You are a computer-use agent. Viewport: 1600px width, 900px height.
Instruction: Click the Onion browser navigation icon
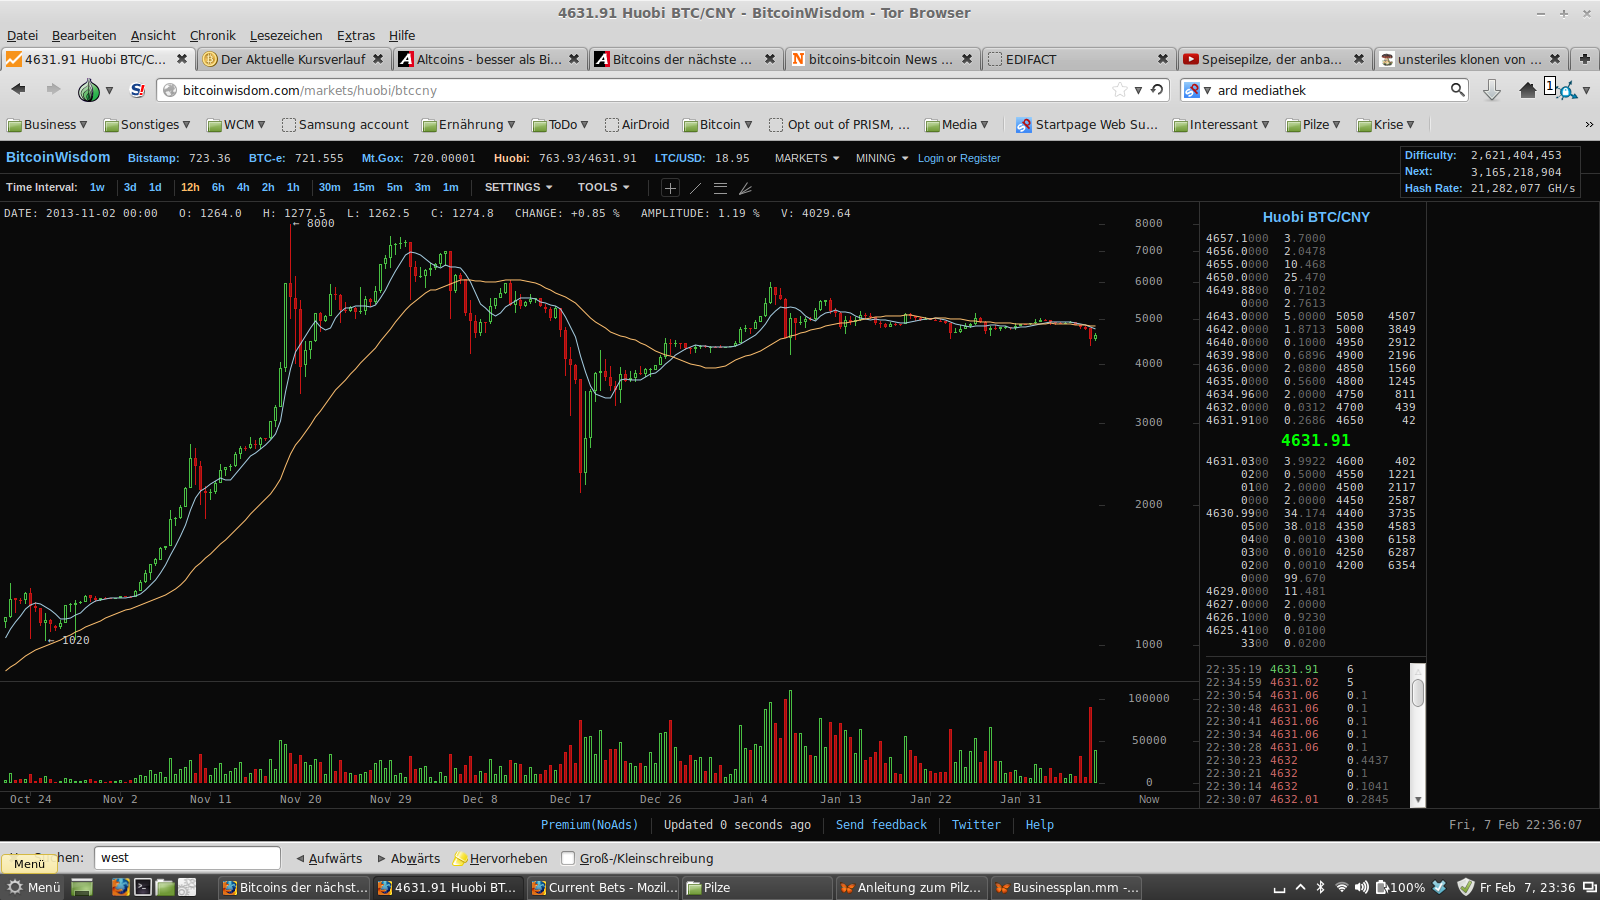(x=89, y=90)
